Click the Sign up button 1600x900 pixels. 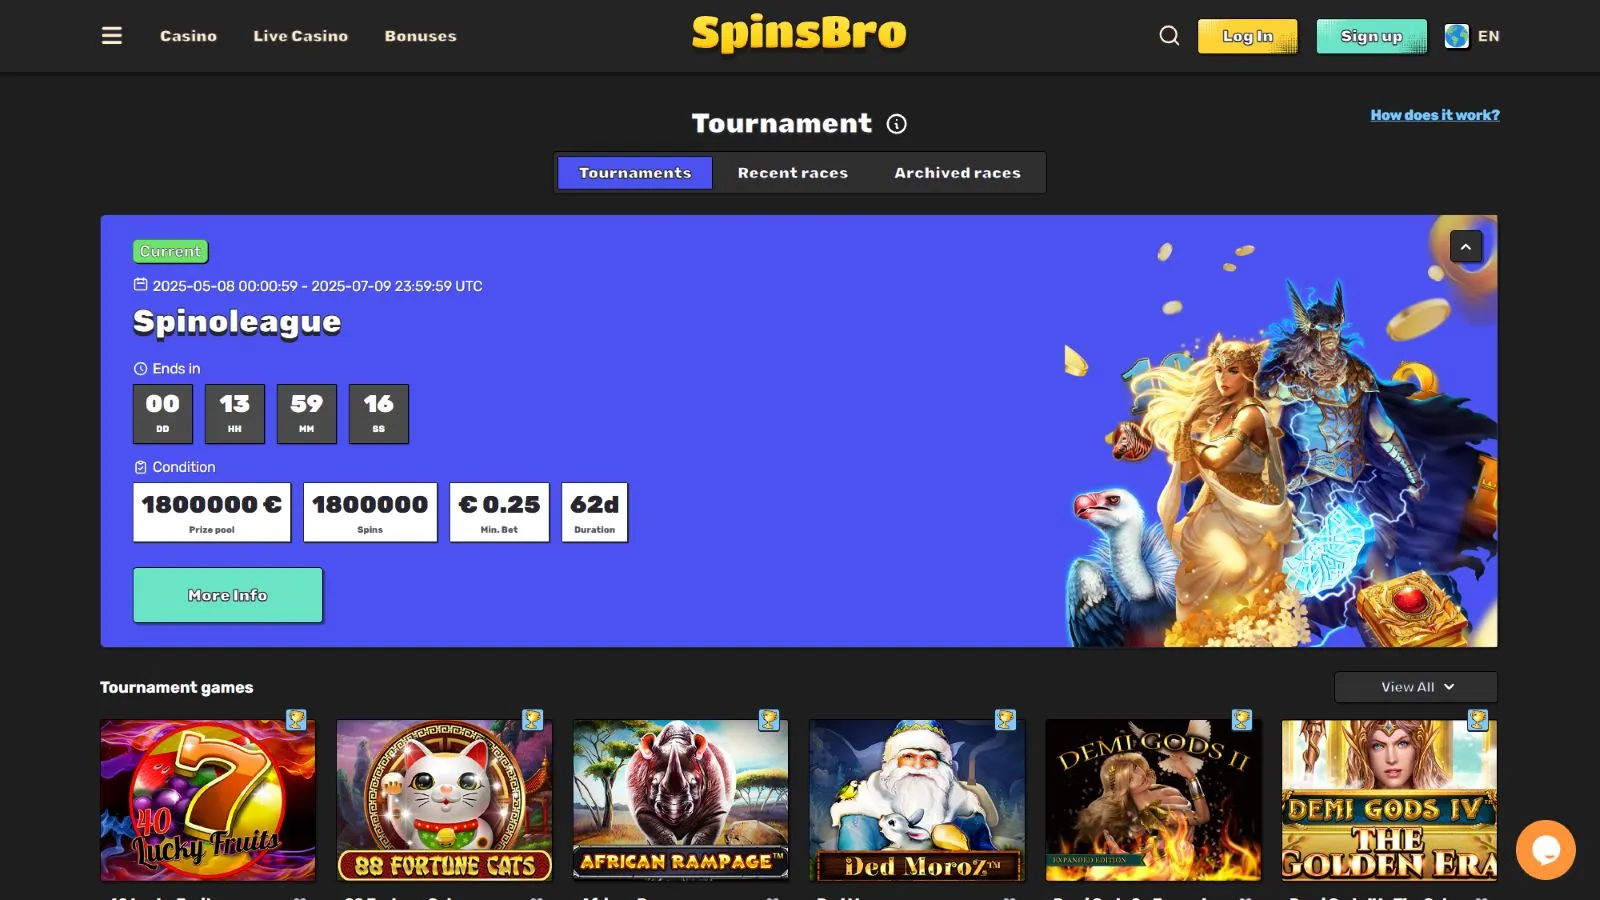point(1371,36)
